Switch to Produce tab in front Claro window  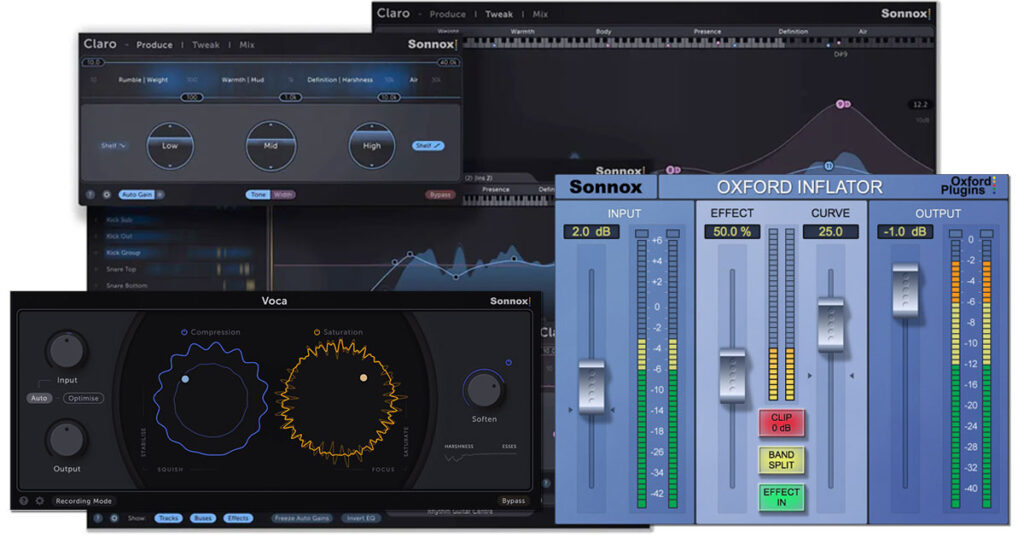tap(154, 45)
